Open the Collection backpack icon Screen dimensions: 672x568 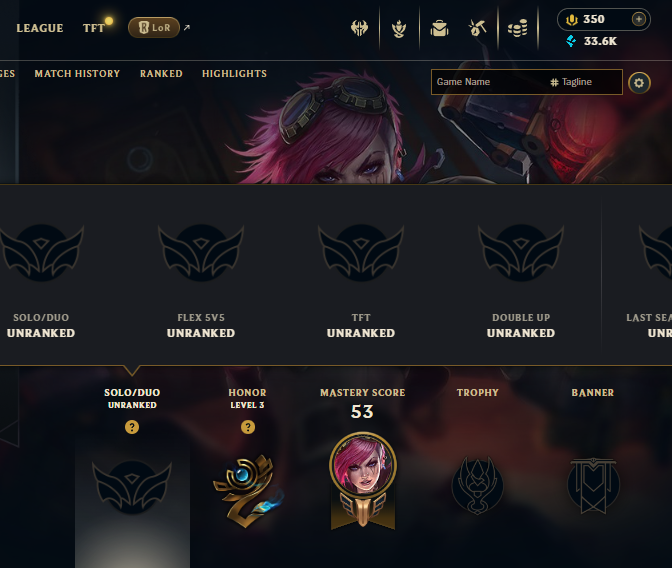(439, 29)
